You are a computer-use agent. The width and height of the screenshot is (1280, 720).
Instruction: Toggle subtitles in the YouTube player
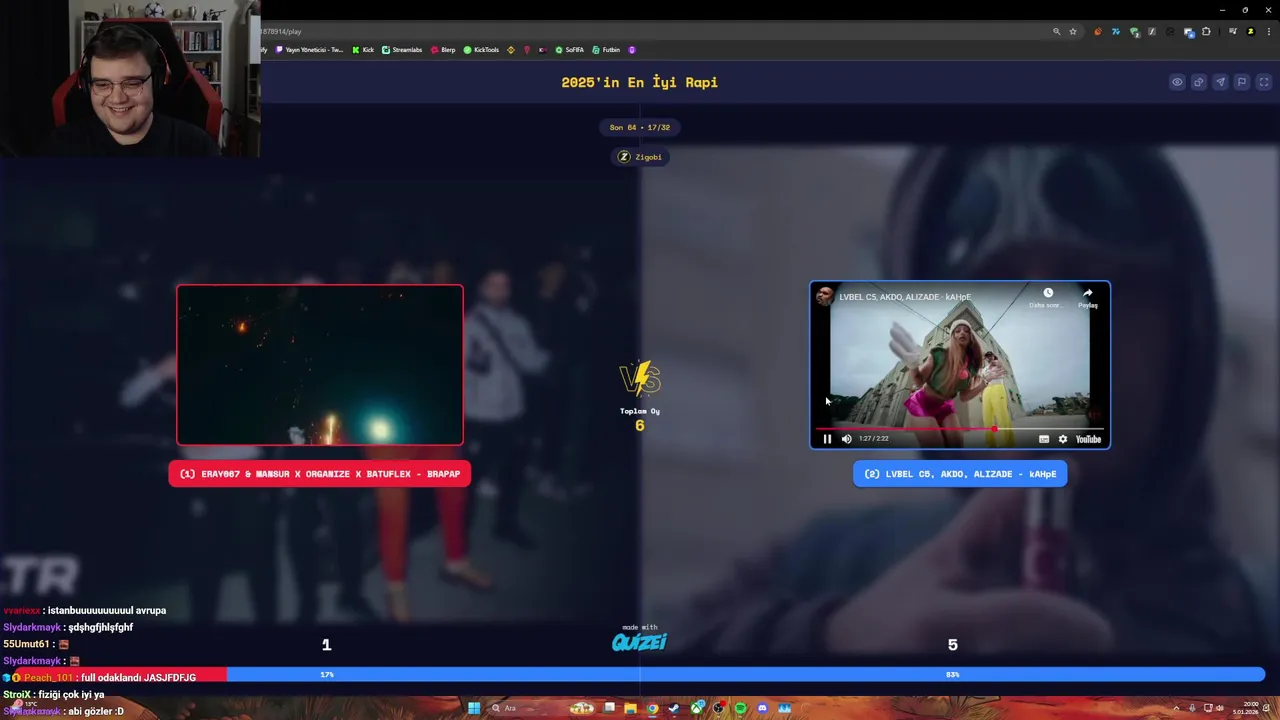1044,439
